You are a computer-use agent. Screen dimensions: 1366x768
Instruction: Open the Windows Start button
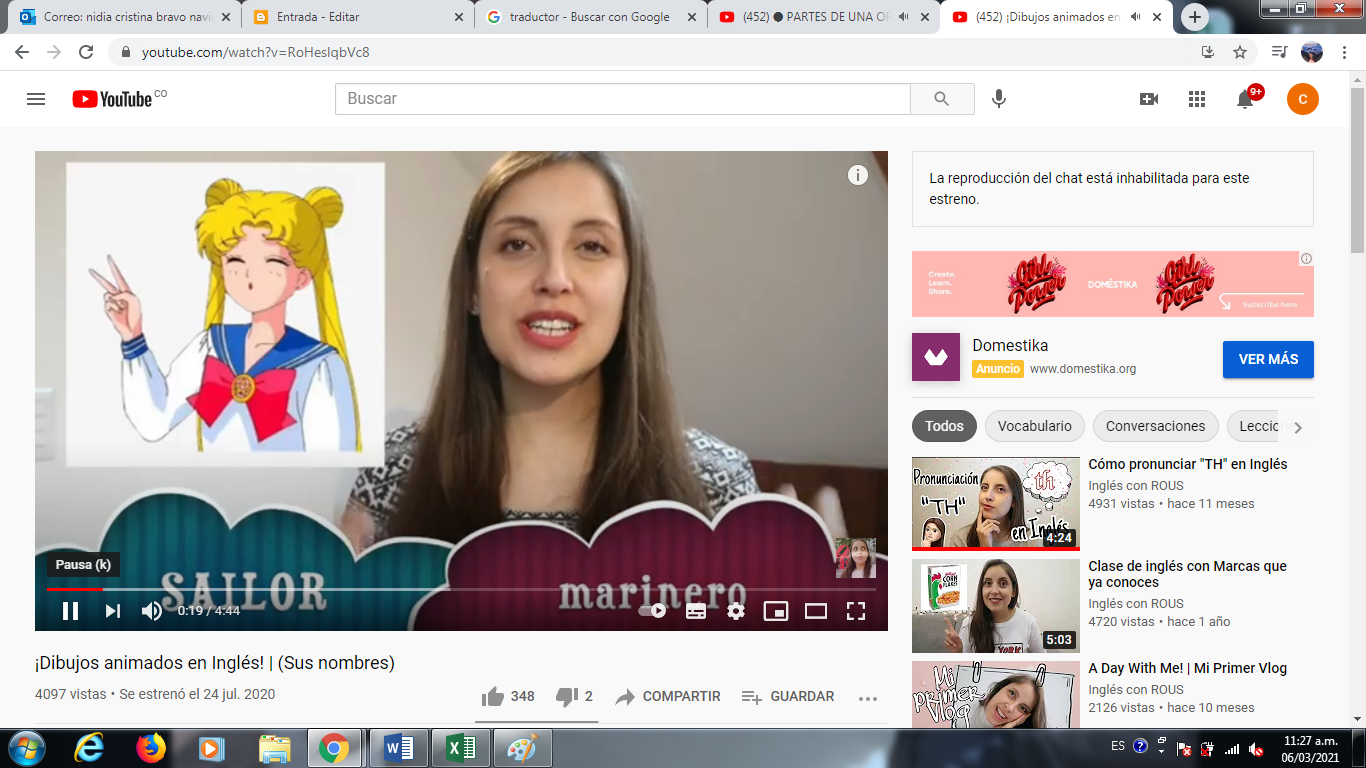25,748
